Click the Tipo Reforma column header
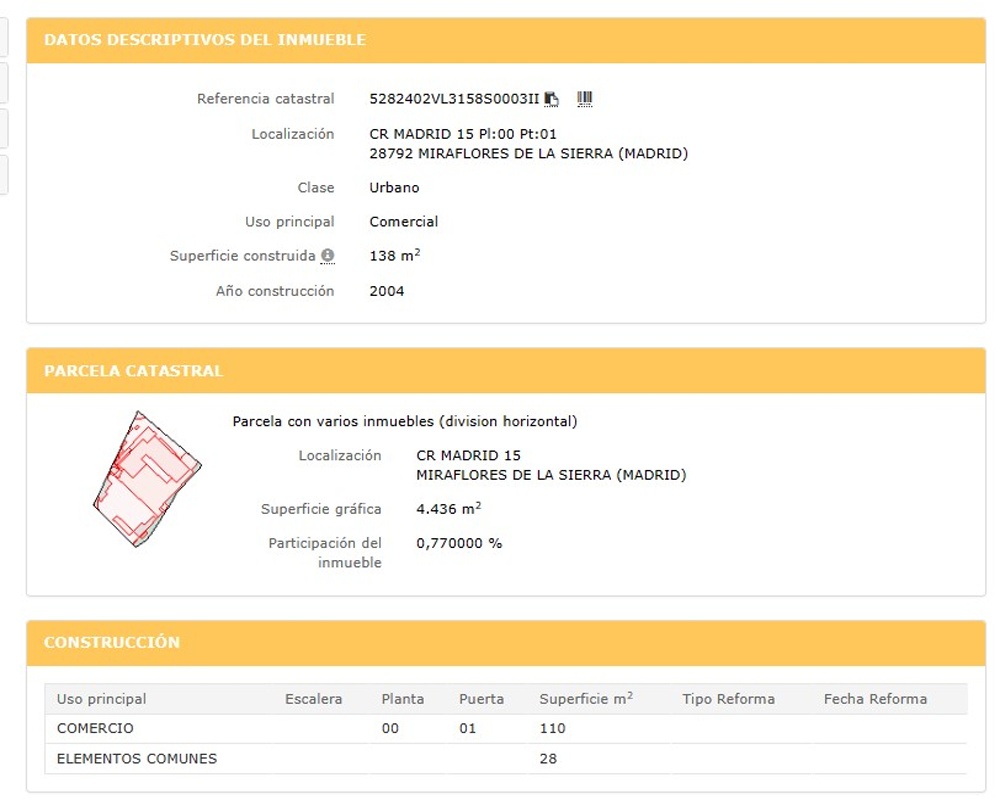The image size is (1000, 800). pos(728,699)
